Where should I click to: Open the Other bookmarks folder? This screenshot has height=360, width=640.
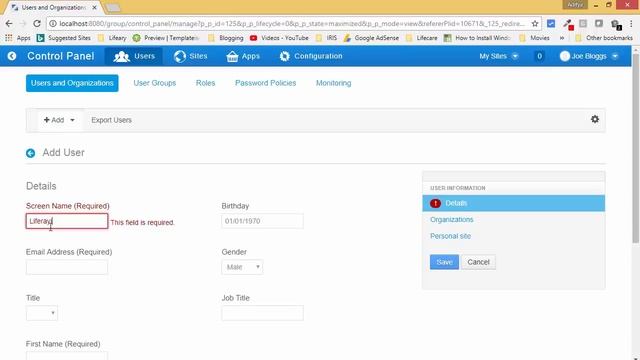tap(604, 38)
